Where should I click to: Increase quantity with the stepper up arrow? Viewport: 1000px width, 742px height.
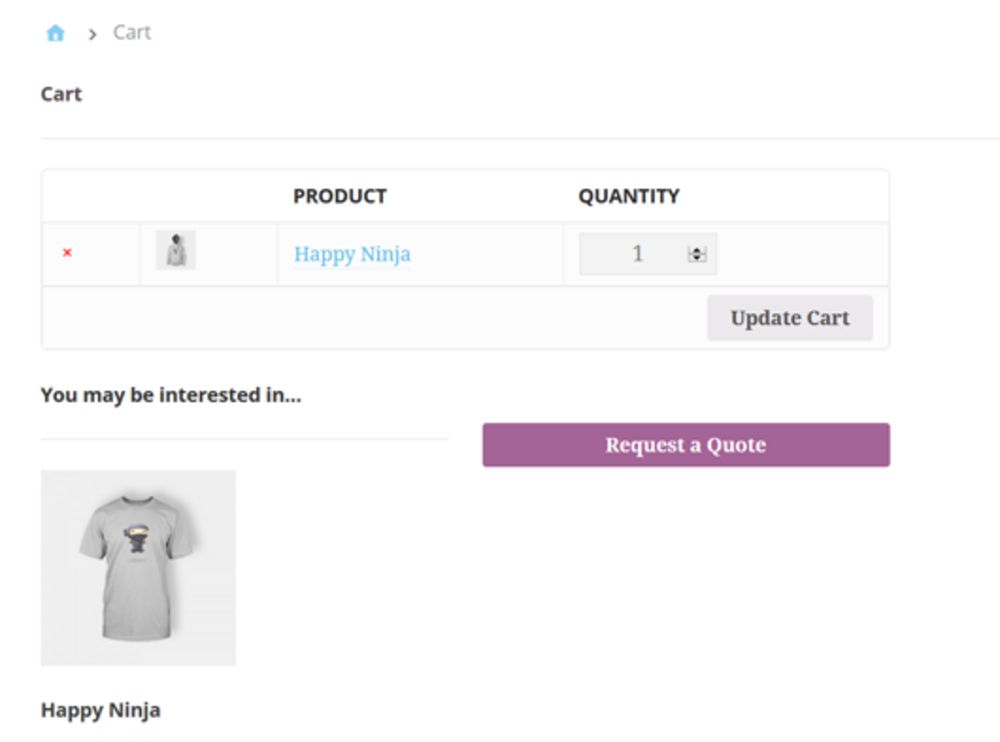(x=697, y=250)
